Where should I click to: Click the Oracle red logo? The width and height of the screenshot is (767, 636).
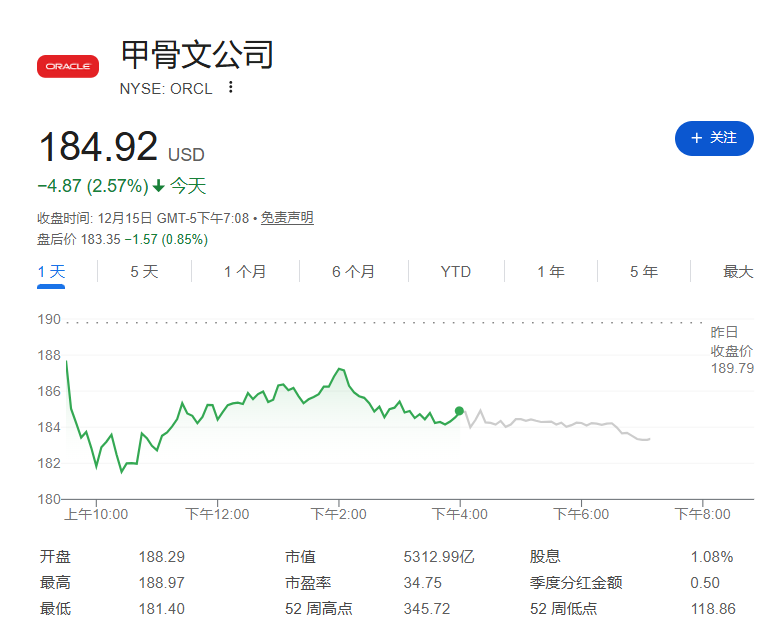click(67, 66)
